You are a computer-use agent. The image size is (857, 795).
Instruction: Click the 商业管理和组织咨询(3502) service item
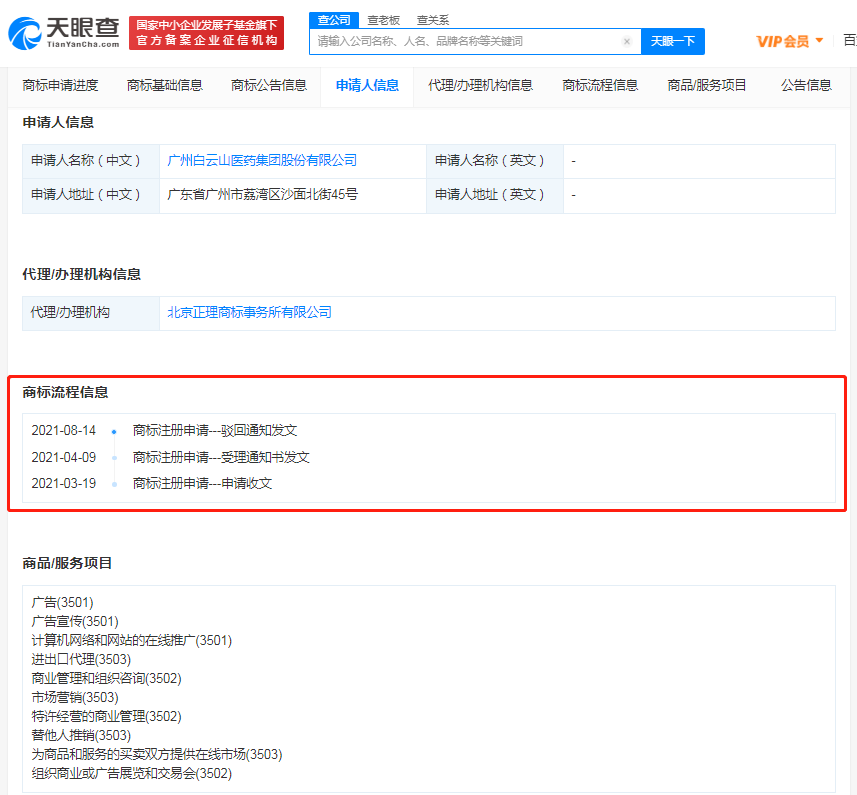point(107,679)
